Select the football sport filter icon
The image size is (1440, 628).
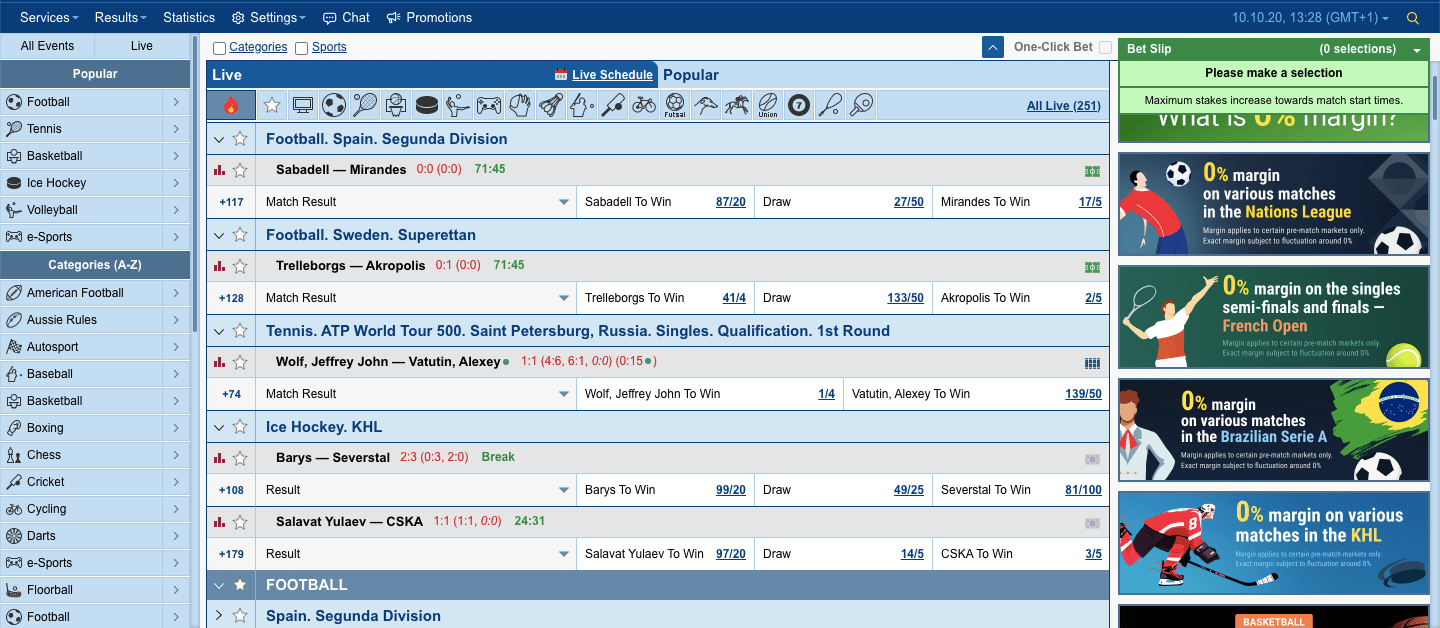pyautogui.click(x=334, y=105)
